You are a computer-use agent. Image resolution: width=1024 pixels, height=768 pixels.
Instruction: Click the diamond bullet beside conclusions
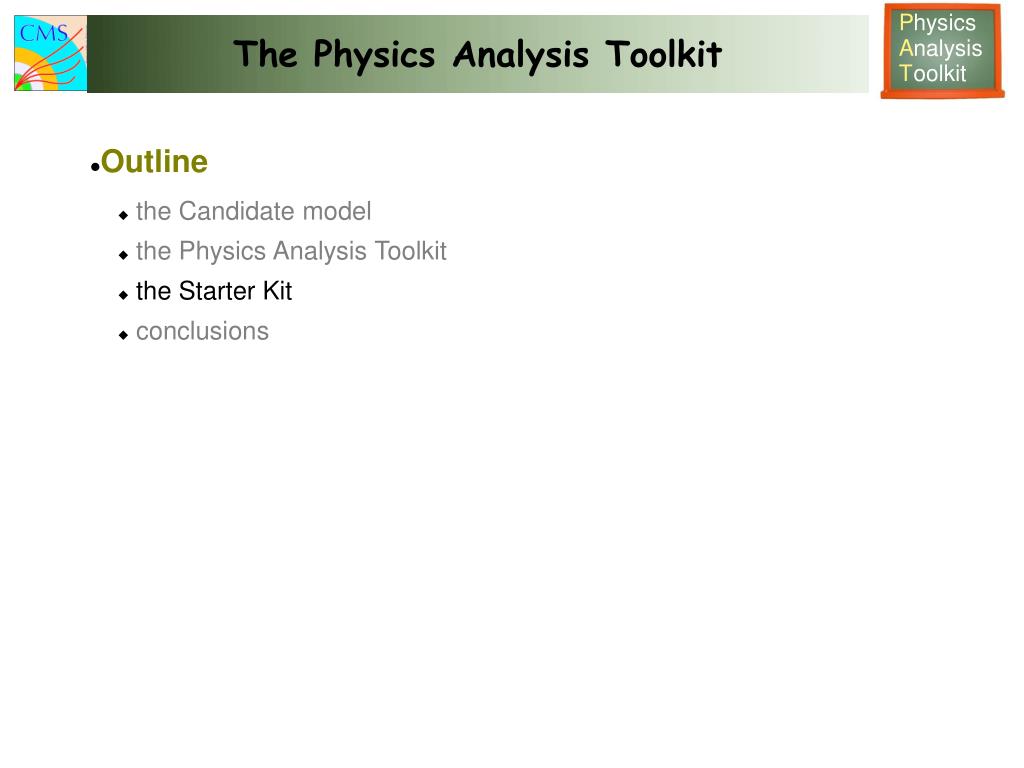pos(123,335)
